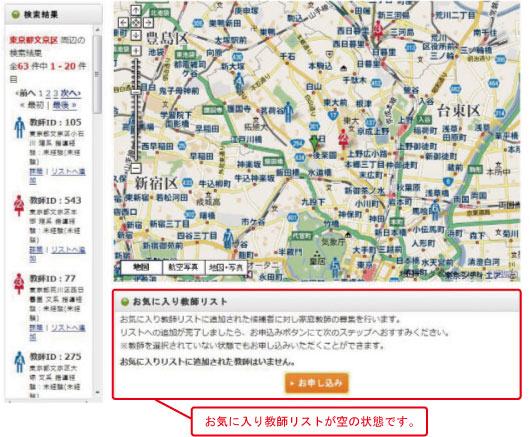Open 詳細 link for teacher ID 543
Viewport: 531px width, 437px height.
tap(36, 250)
